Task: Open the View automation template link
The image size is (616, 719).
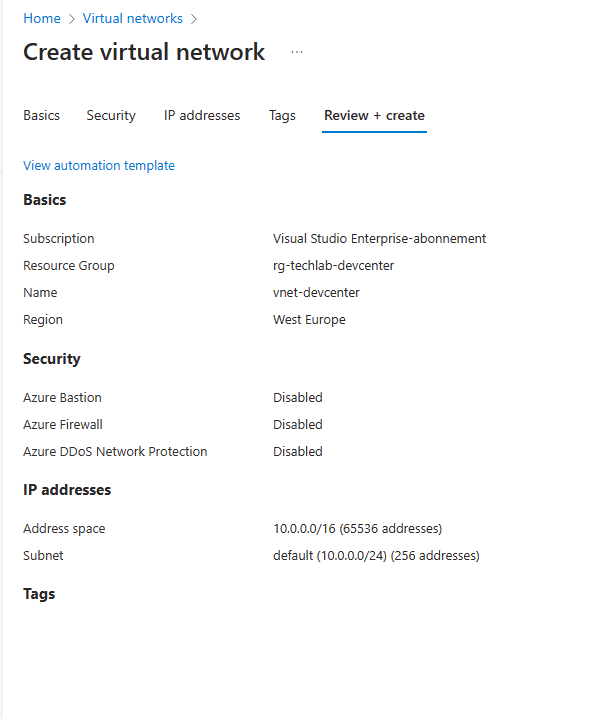Action: pyautogui.click(x=99, y=165)
